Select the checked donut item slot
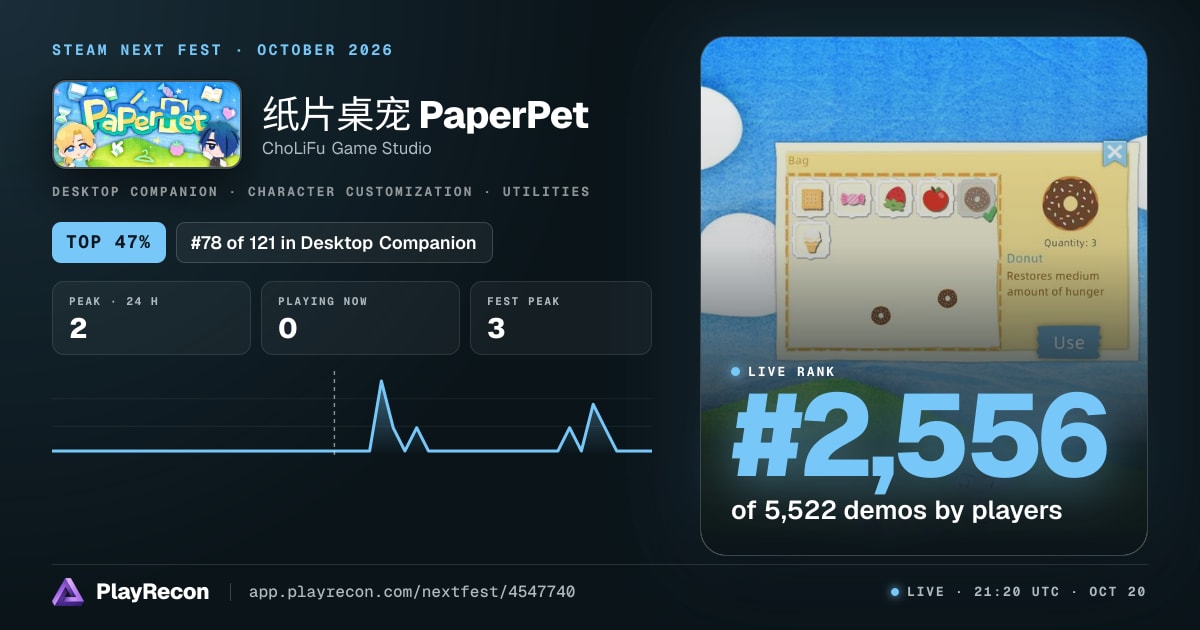This screenshot has height=630, width=1200. pyautogui.click(x=976, y=199)
